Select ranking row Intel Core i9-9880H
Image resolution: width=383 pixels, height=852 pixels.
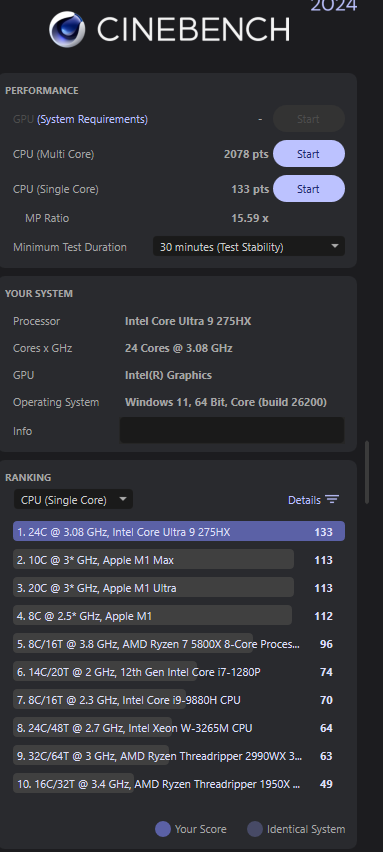coord(179,700)
